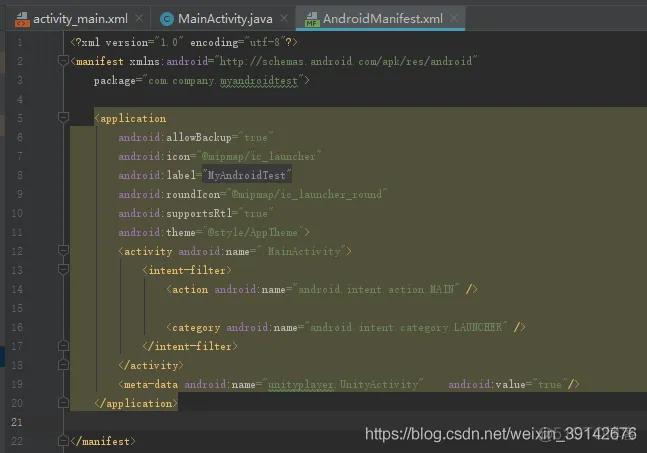Toggle fold at closing intent-filter line 17
Viewport: 647px width, 453px height.
pyautogui.click(x=63, y=346)
